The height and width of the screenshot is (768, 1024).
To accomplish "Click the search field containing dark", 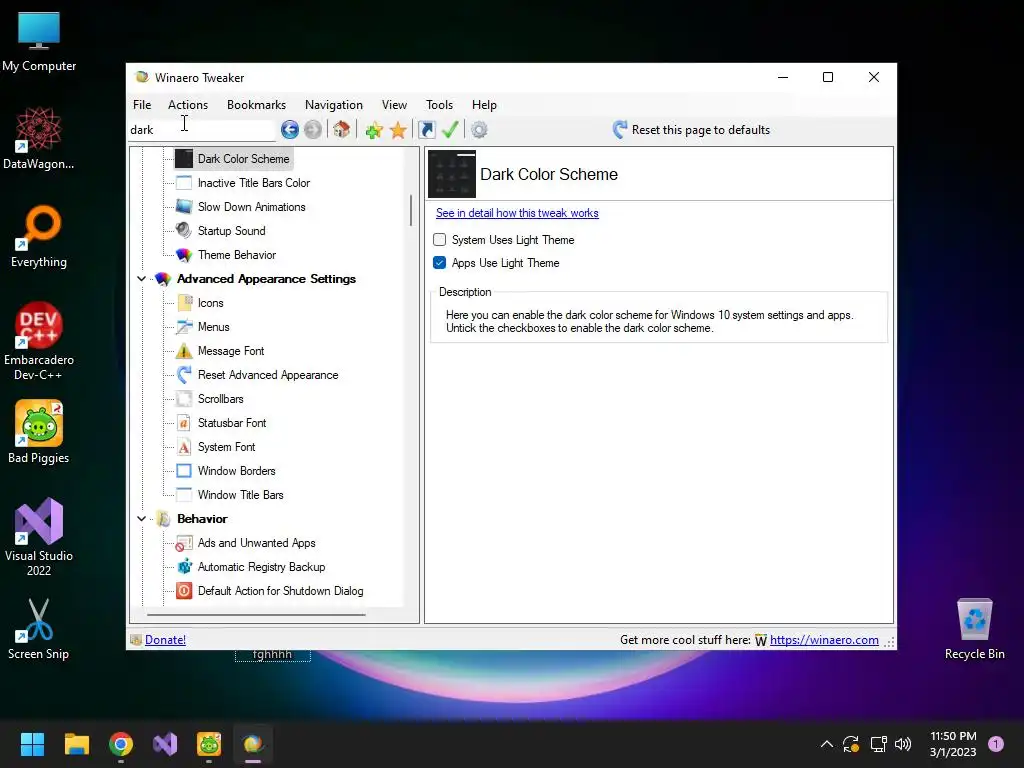I will [202, 130].
